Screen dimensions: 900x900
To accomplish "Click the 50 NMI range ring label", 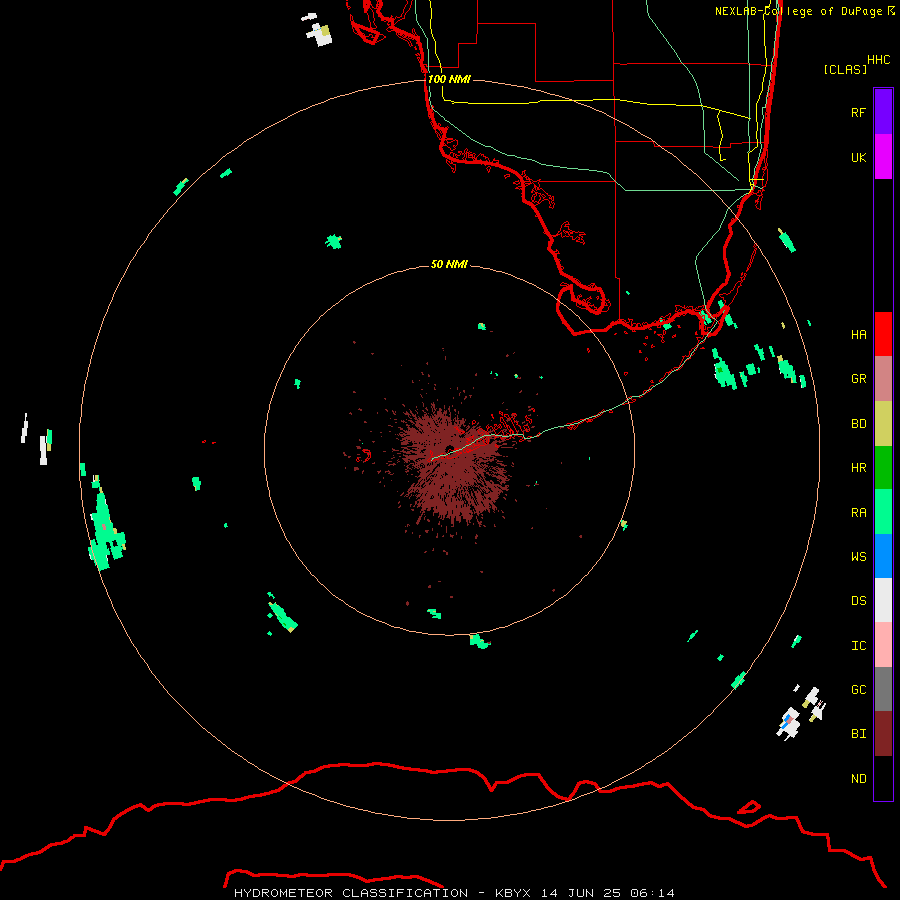I will click(x=449, y=264).
